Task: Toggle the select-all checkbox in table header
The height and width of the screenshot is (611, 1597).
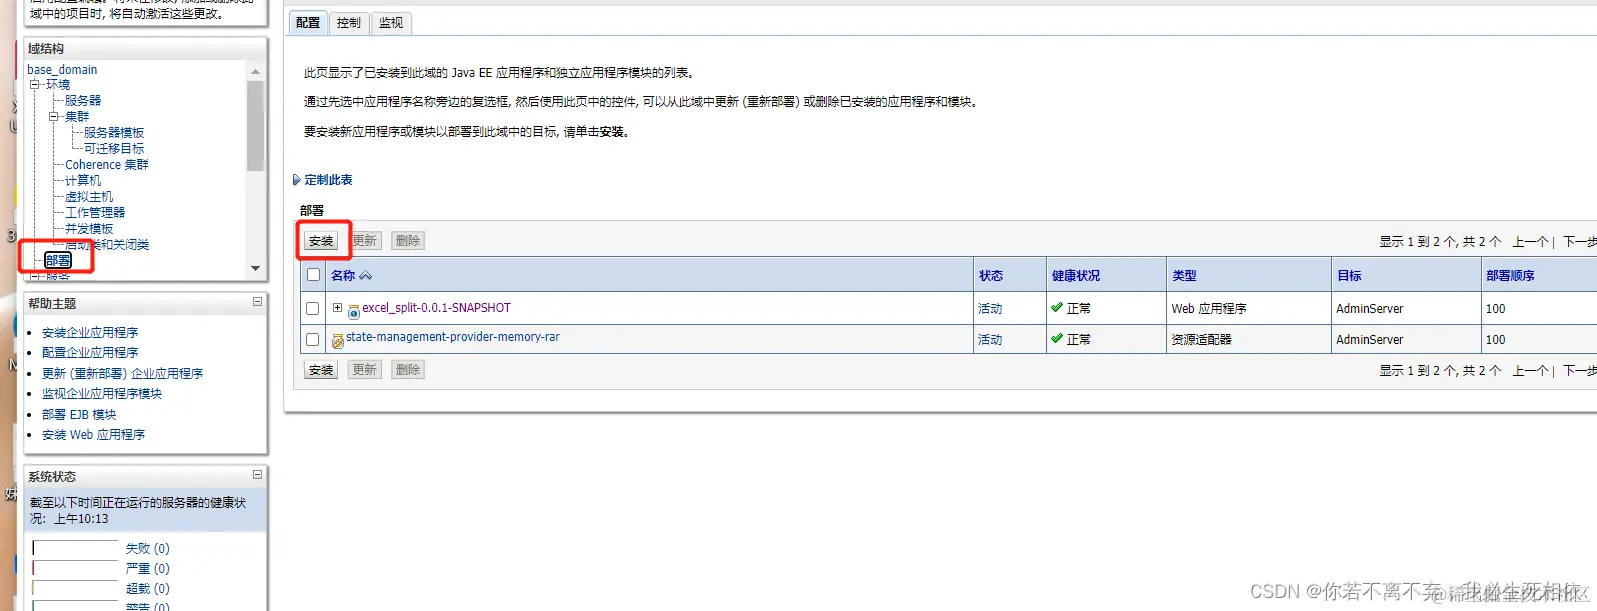Action: [313, 275]
